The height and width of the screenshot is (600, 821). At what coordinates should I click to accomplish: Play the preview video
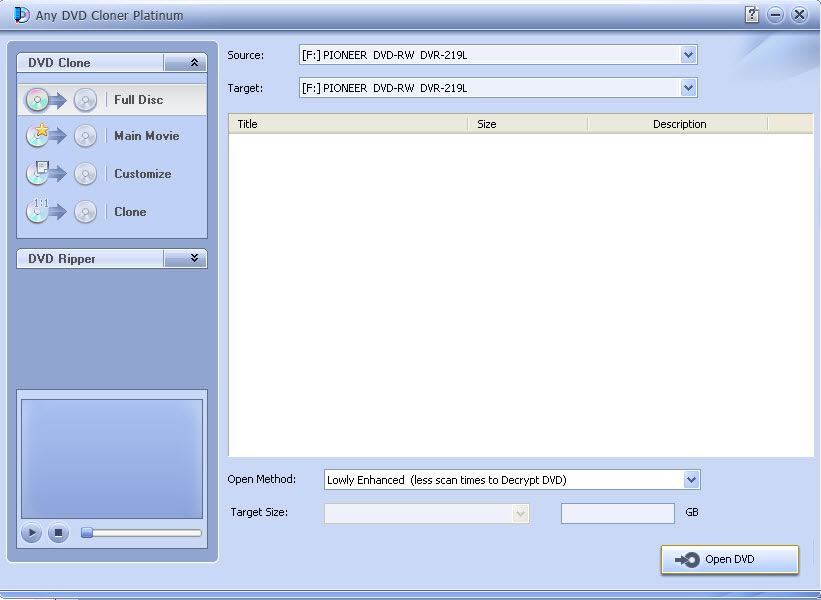tap(31, 533)
